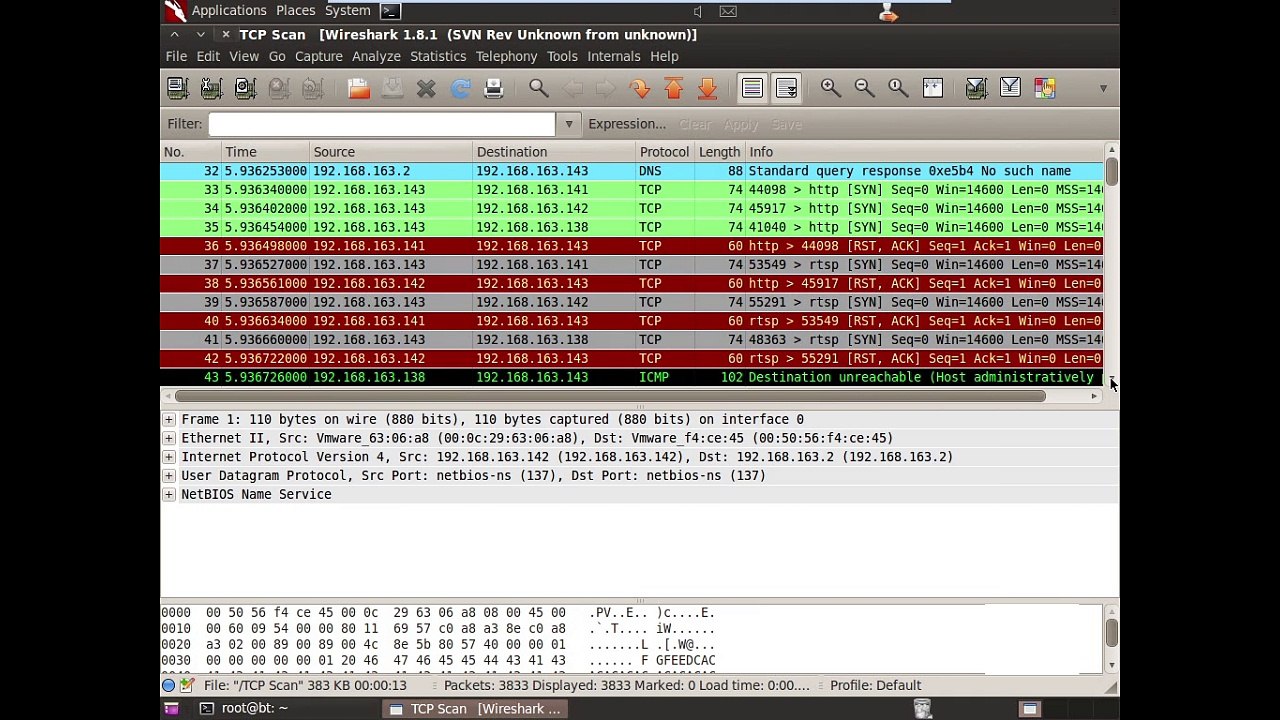The width and height of the screenshot is (1280, 720).
Task: Open the File menu
Action: pos(176,56)
